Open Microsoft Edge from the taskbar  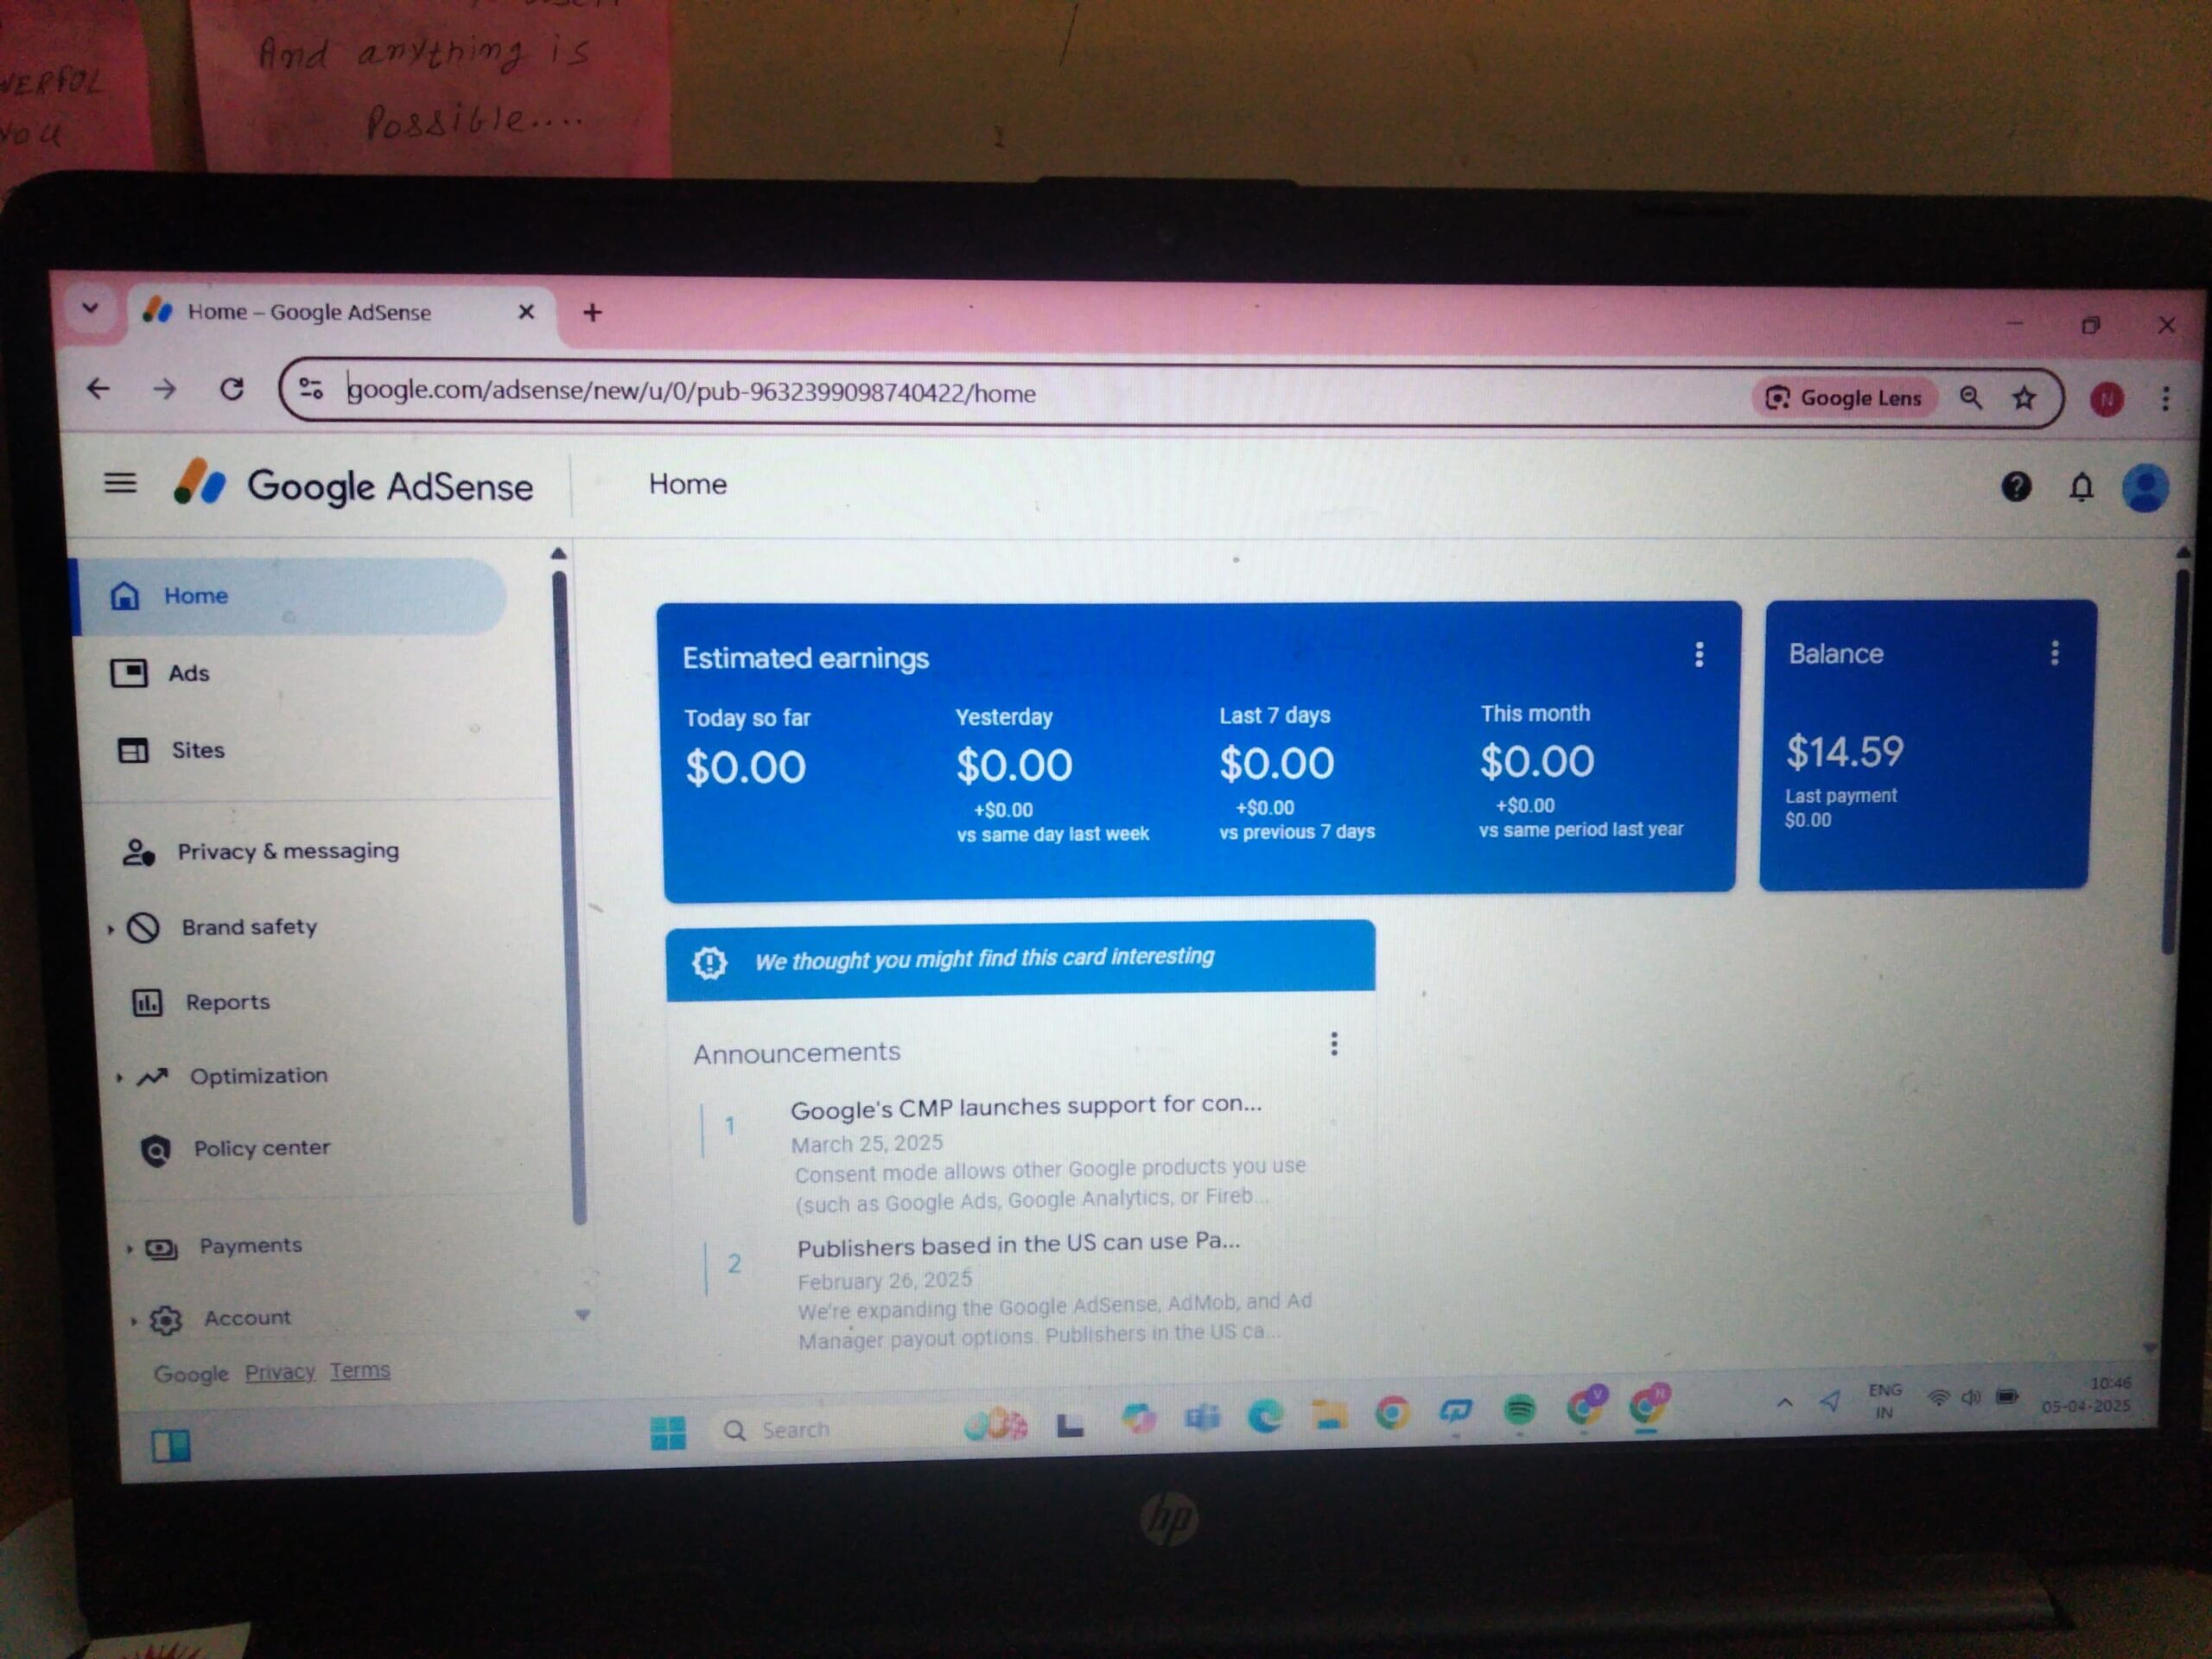(x=1265, y=1416)
